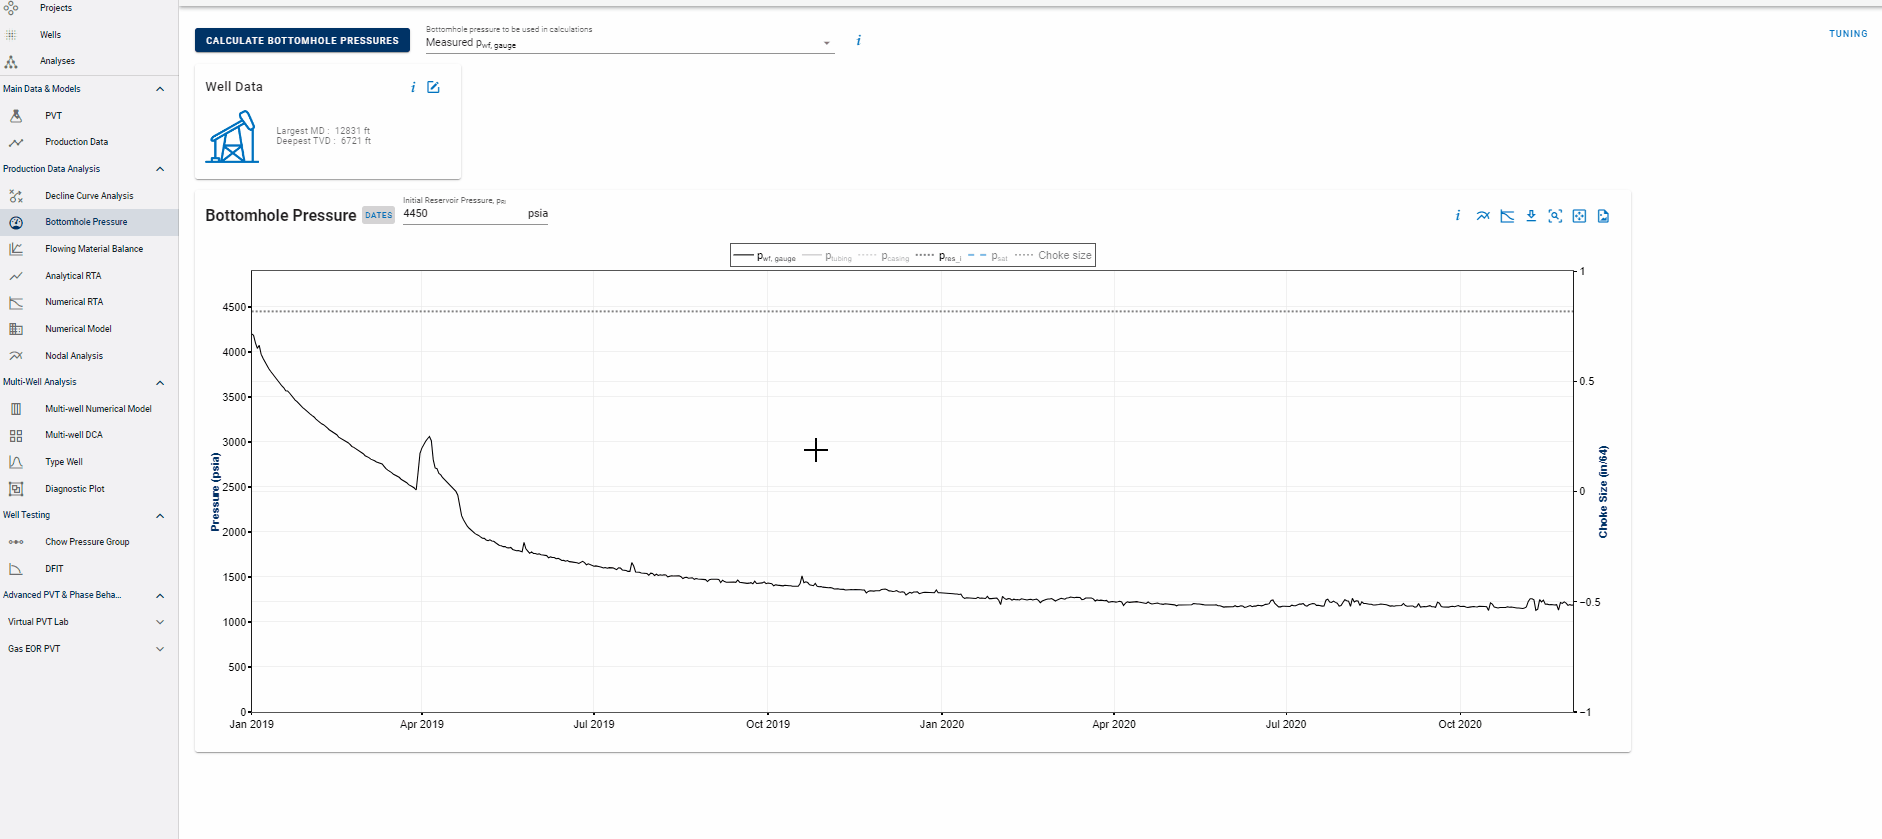This screenshot has height=839, width=1882.
Task: Open the TUNING link
Action: pyautogui.click(x=1848, y=34)
